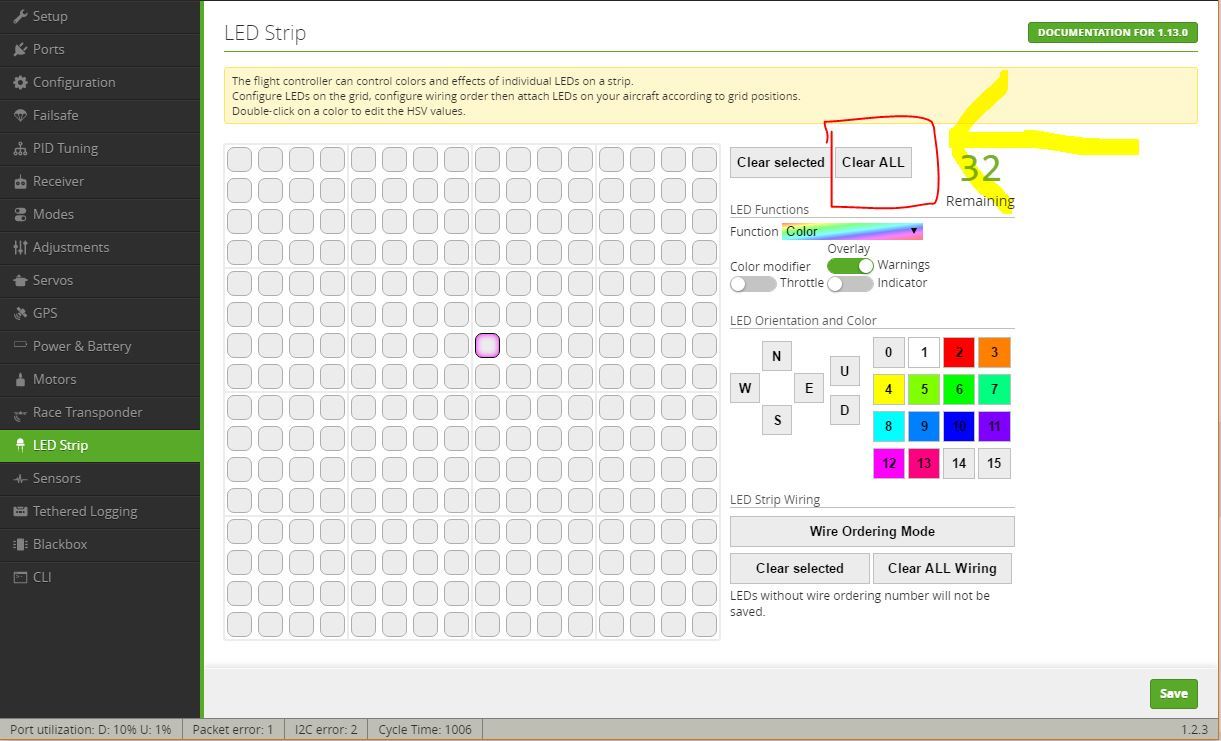Click the Clear ALL Wiring button
The image size is (1221, 741).
click(942, 568)
